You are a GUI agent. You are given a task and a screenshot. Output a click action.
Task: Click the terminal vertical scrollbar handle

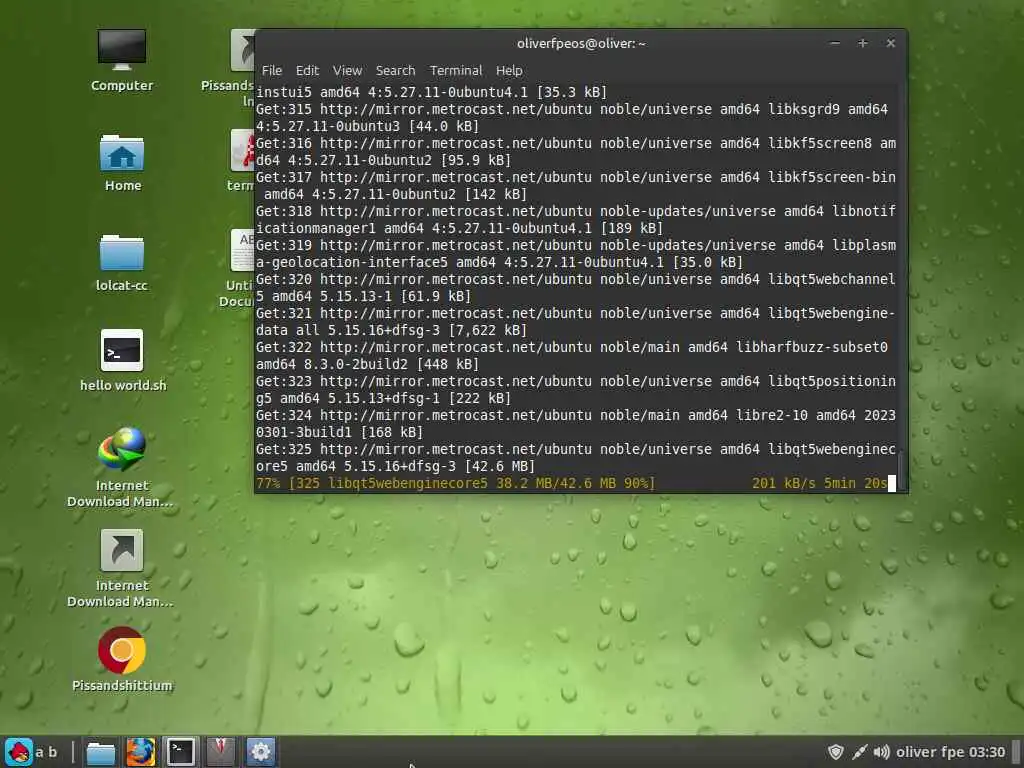point(901,468)
